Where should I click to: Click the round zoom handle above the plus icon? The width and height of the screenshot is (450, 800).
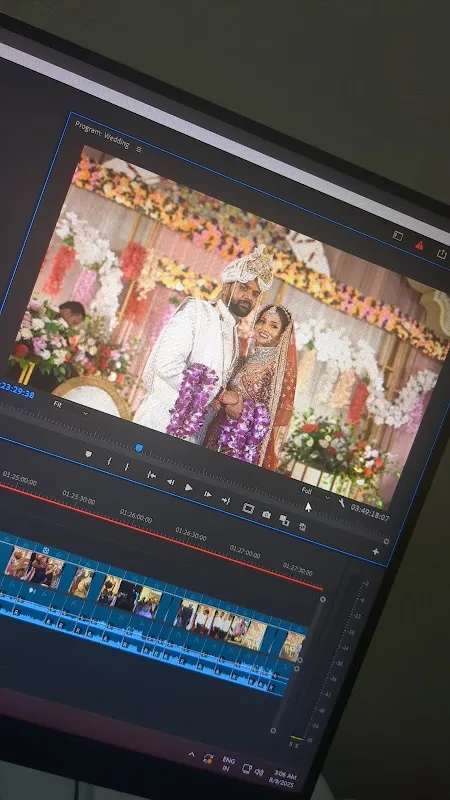(x=386, y=541)
